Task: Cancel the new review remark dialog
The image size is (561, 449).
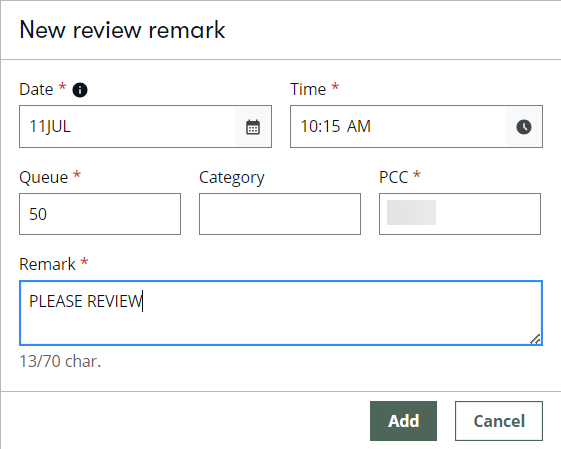Action: click(499, 421)
